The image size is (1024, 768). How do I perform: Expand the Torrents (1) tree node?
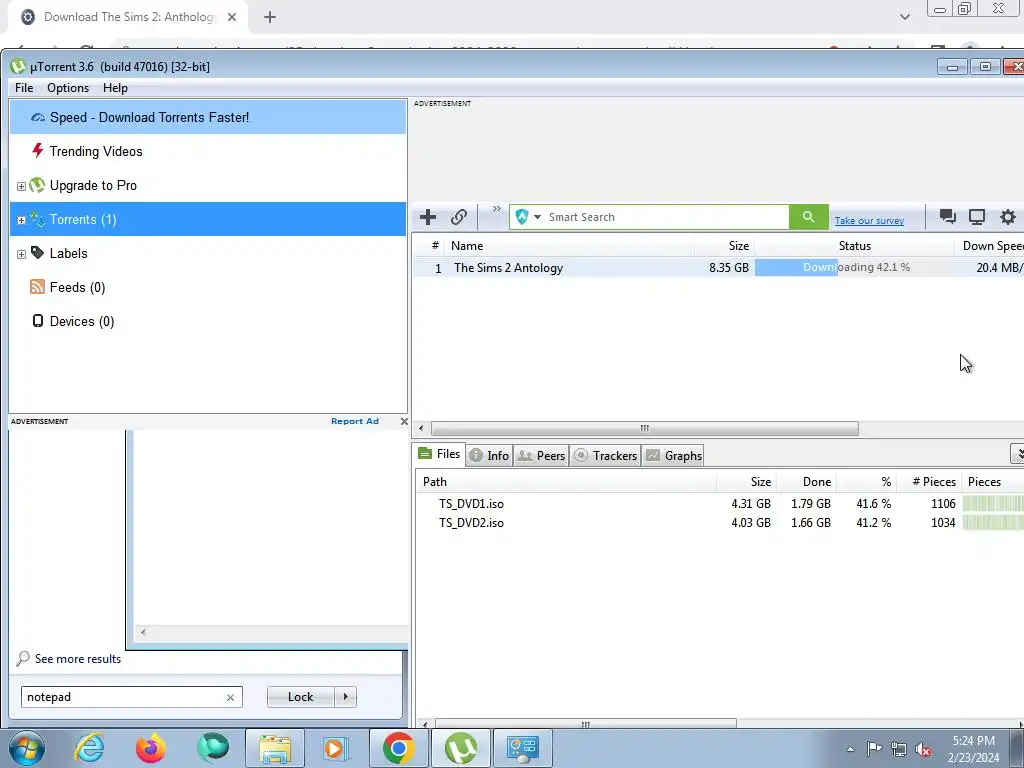click(21, 220)
